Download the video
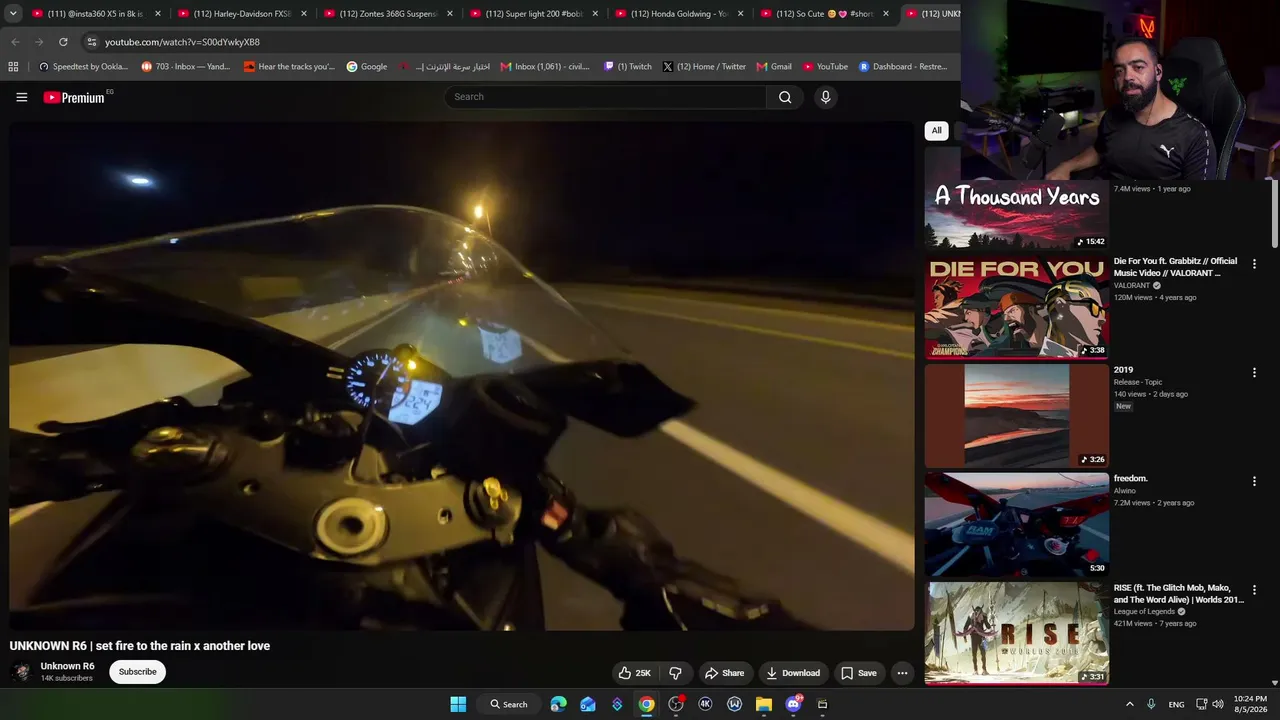The width and height of the screenshot is (1280, 720). (x=793, y=673)
